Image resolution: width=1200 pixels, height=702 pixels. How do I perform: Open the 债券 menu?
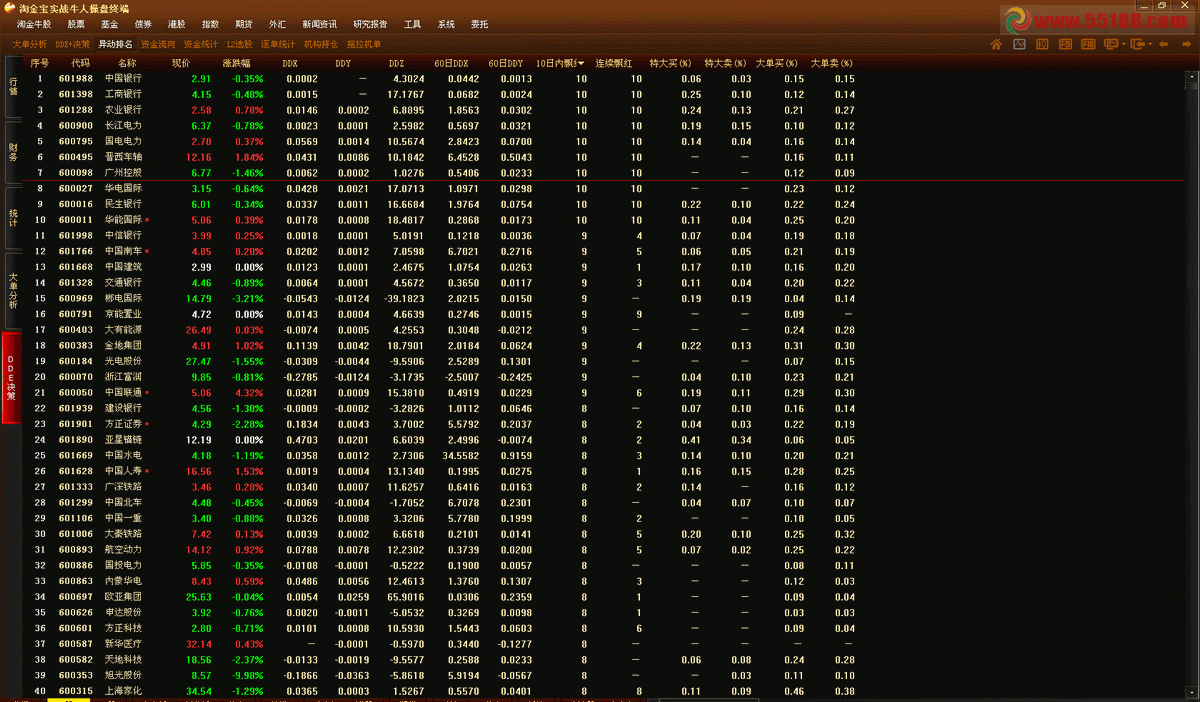(143, 24)
